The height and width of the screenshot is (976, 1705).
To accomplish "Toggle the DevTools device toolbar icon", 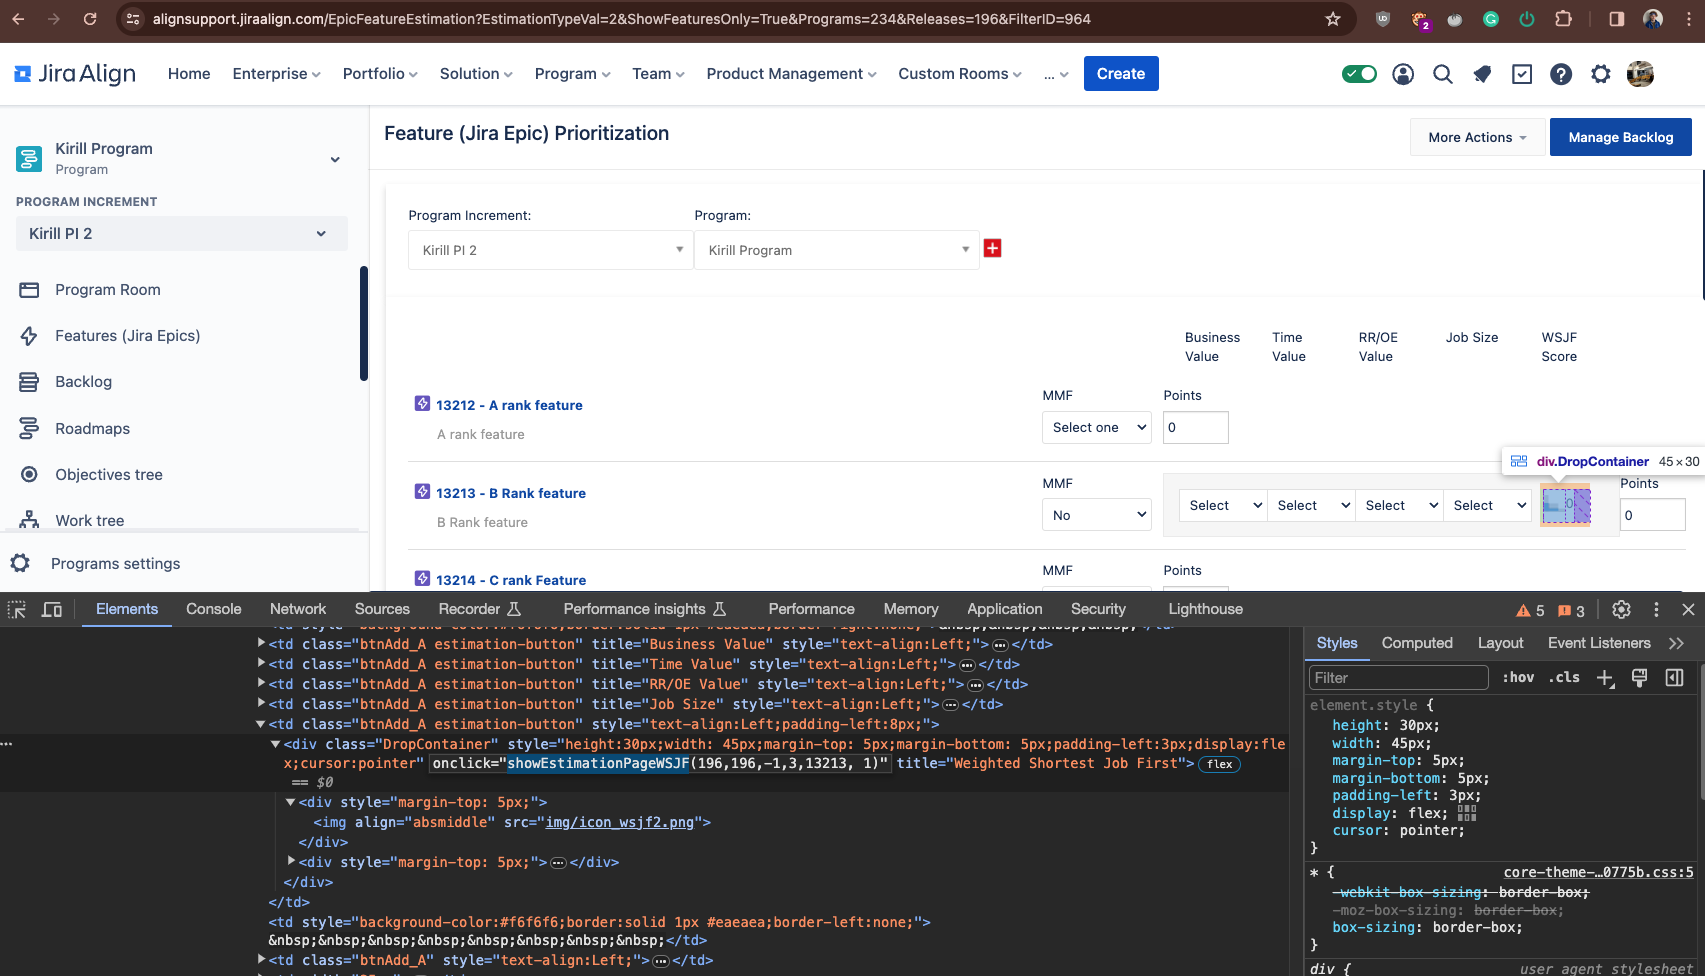I will coord(52,610).
